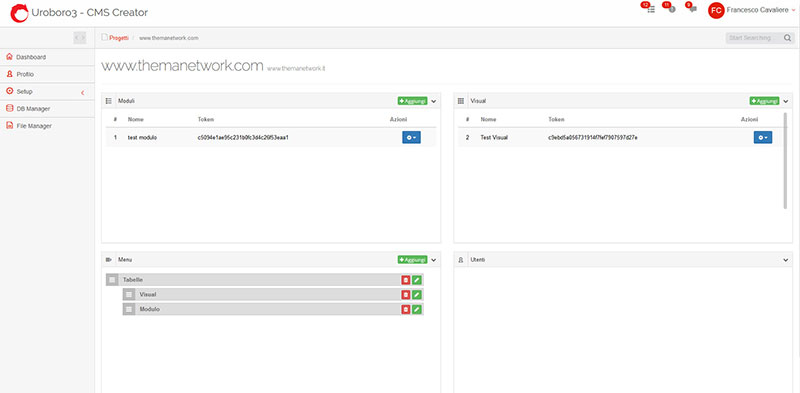Expand the Setup sidebar menu

[x=47, y=92]
